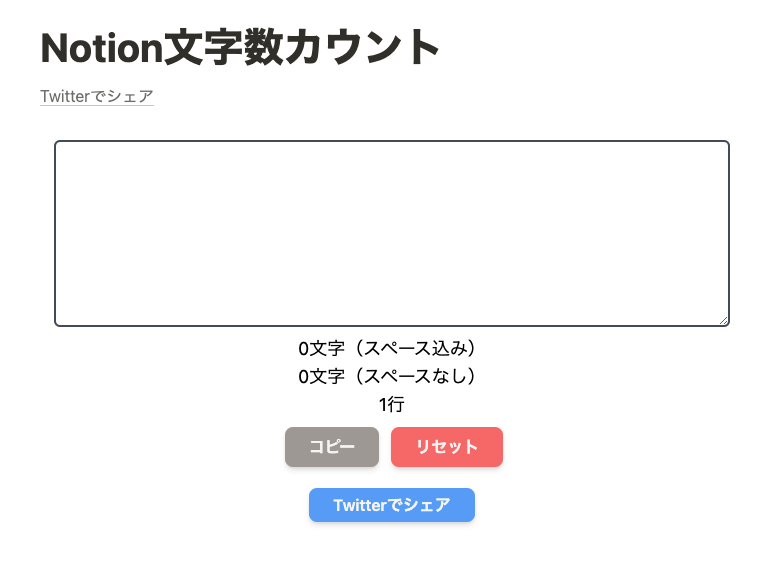The image size is (782, 561).
Task: Copy the text using the コピー button
Action: [331, 447]
